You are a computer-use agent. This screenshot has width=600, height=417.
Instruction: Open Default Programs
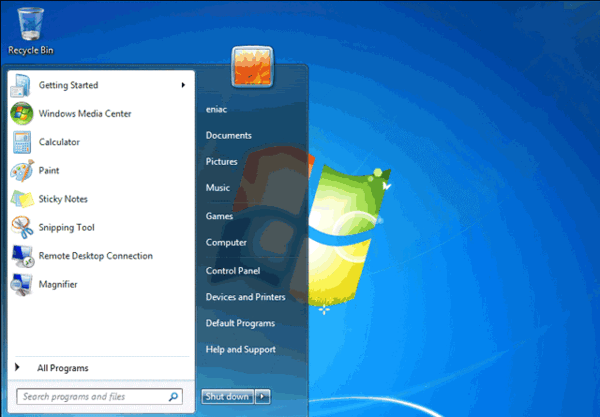pos(240,323)
